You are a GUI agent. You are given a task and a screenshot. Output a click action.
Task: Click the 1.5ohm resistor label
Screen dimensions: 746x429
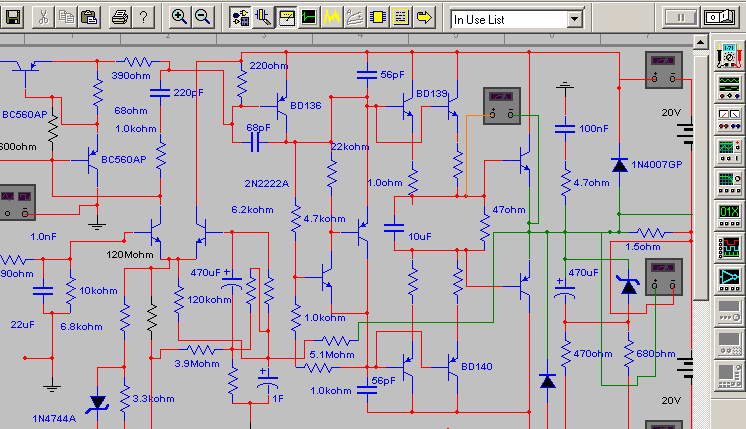pyautogui.click(x=643, y=247)
